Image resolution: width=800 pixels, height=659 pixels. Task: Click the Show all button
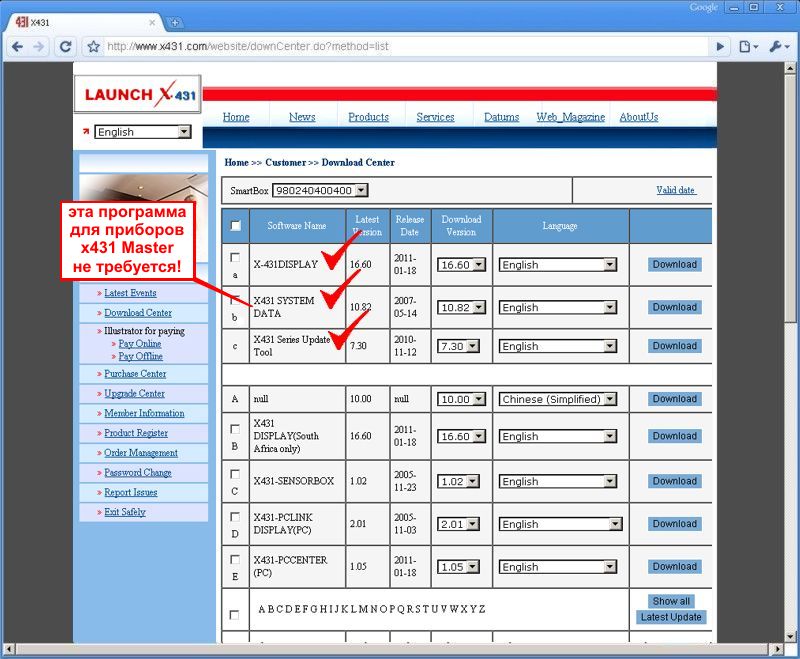[671, 601]
